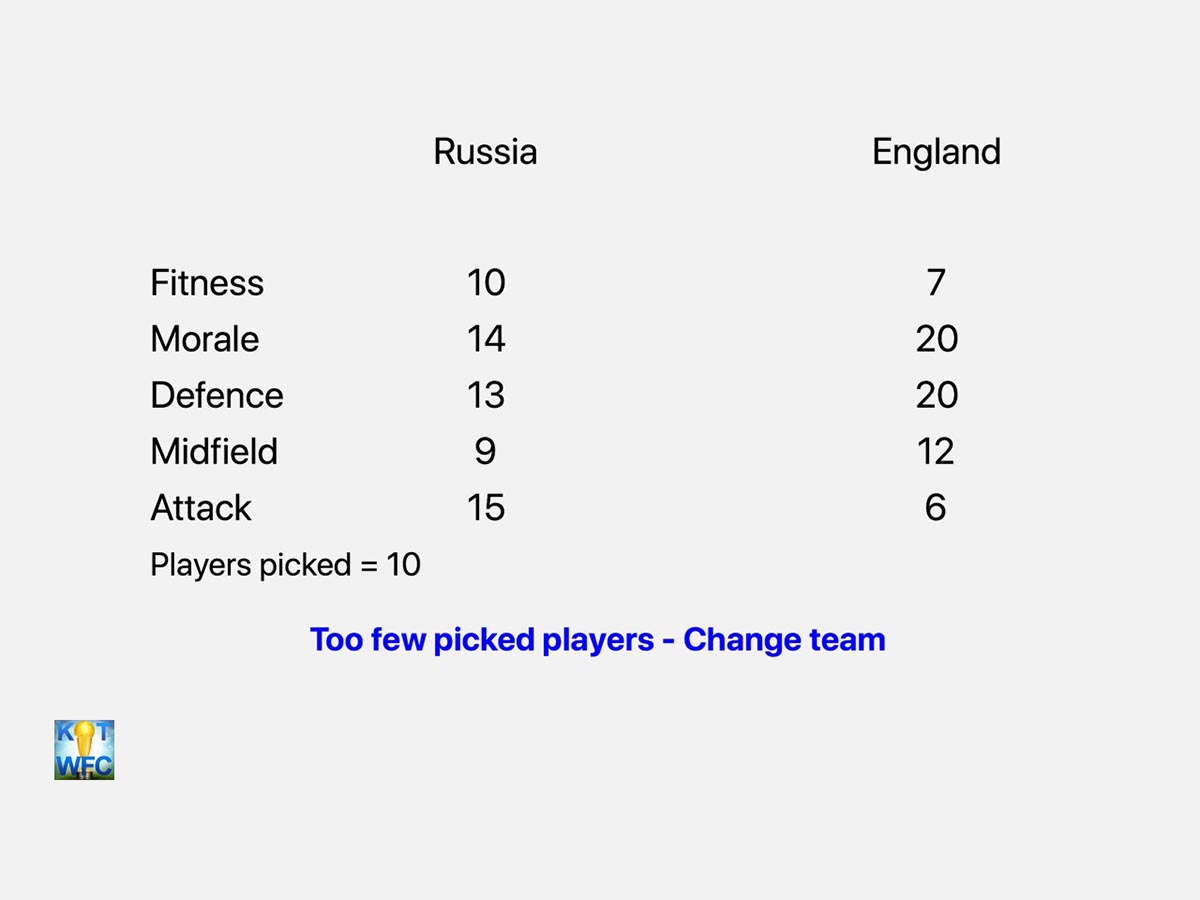The image size is (1200, 900).
Task: Click England's Attack value 6
Action: (x=936, y=507)
